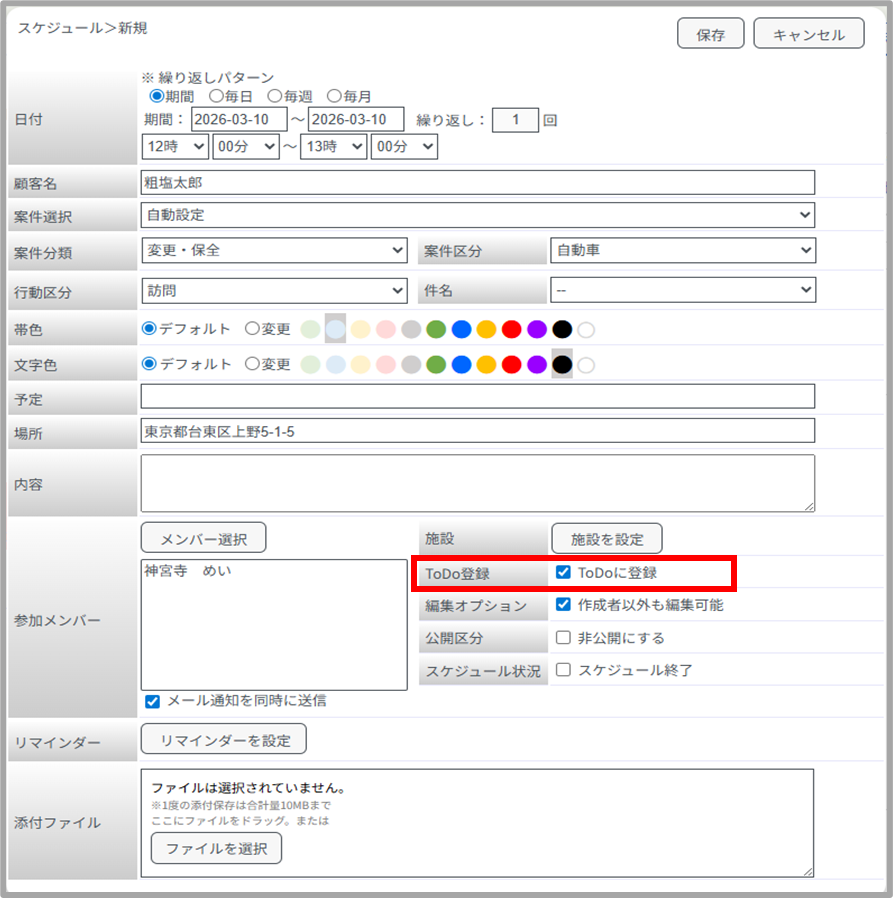This screenshot has height=898, width=893.
Task: Pick the red swatch in 帯色 row
Action: coord(511,329)
